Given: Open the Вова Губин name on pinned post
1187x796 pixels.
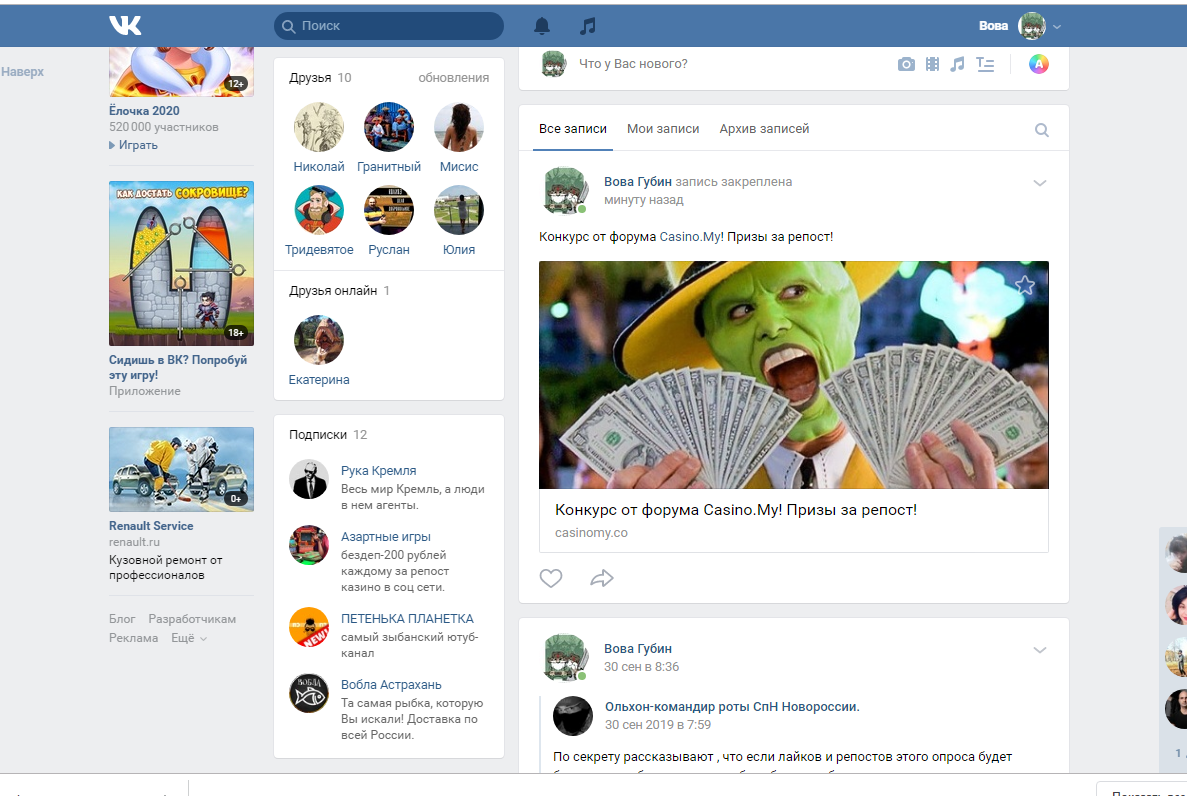Looking at the screenshot, I should tap(637, 182).
